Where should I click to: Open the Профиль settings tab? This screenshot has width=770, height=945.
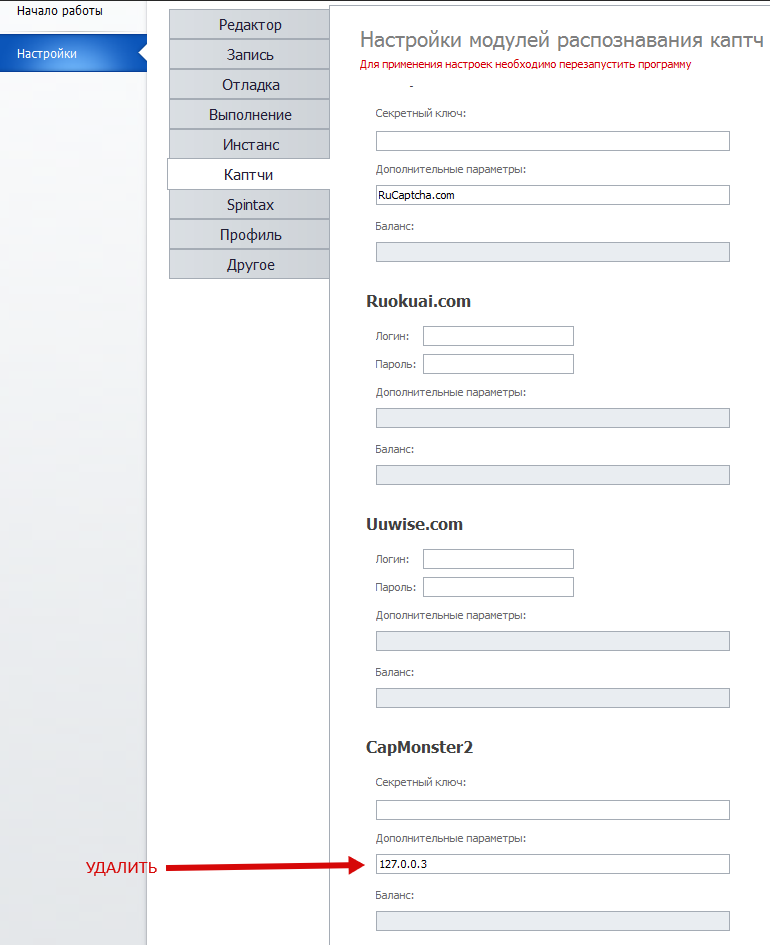click(x=249, y=235)
